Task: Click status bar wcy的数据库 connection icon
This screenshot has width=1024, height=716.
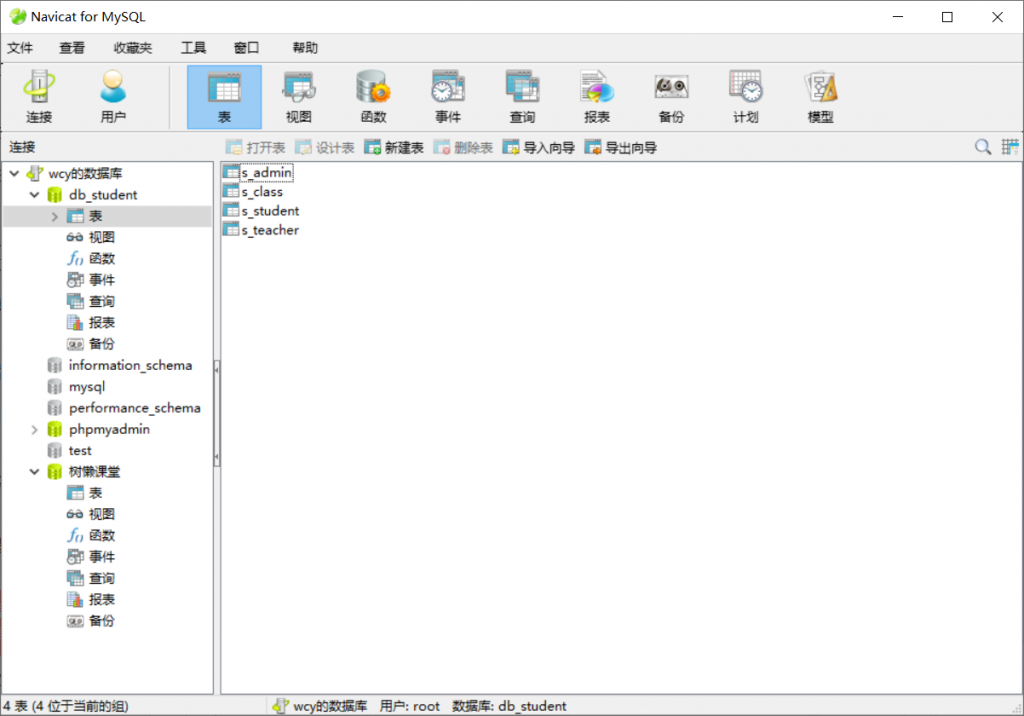Action: [x=280, y=706]
